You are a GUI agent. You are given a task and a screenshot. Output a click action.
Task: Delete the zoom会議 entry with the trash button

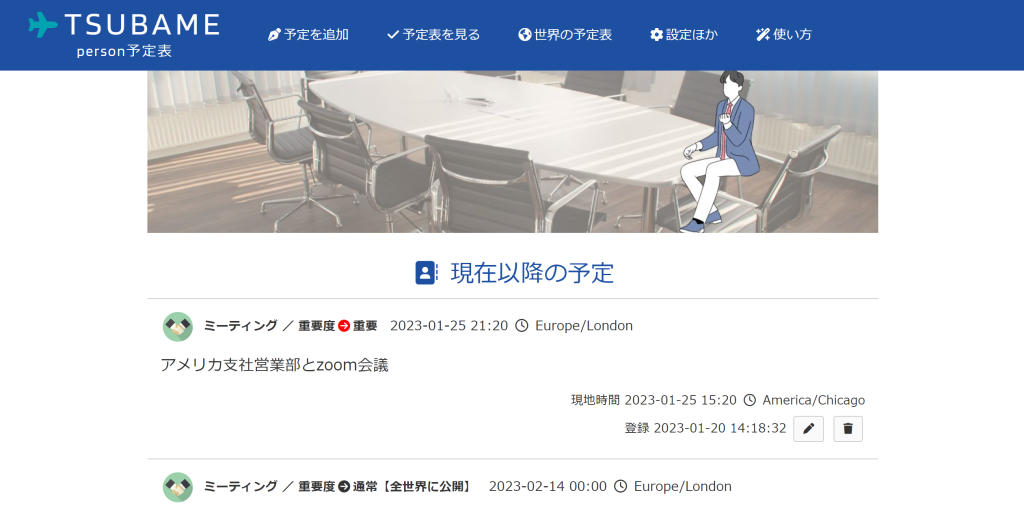tap(848, 429)
